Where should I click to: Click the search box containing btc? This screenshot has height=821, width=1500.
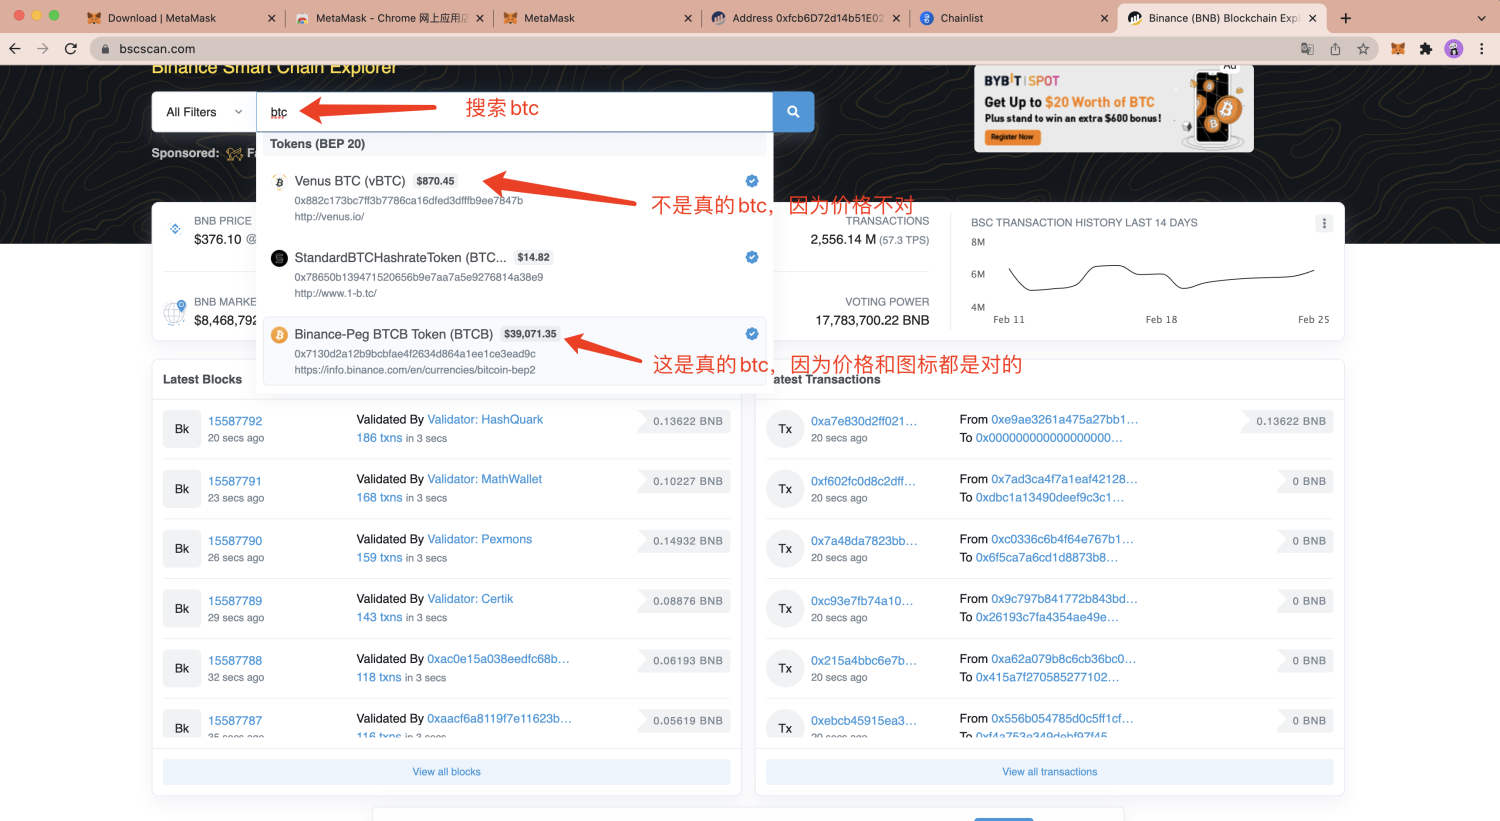(x=515, y=112)
